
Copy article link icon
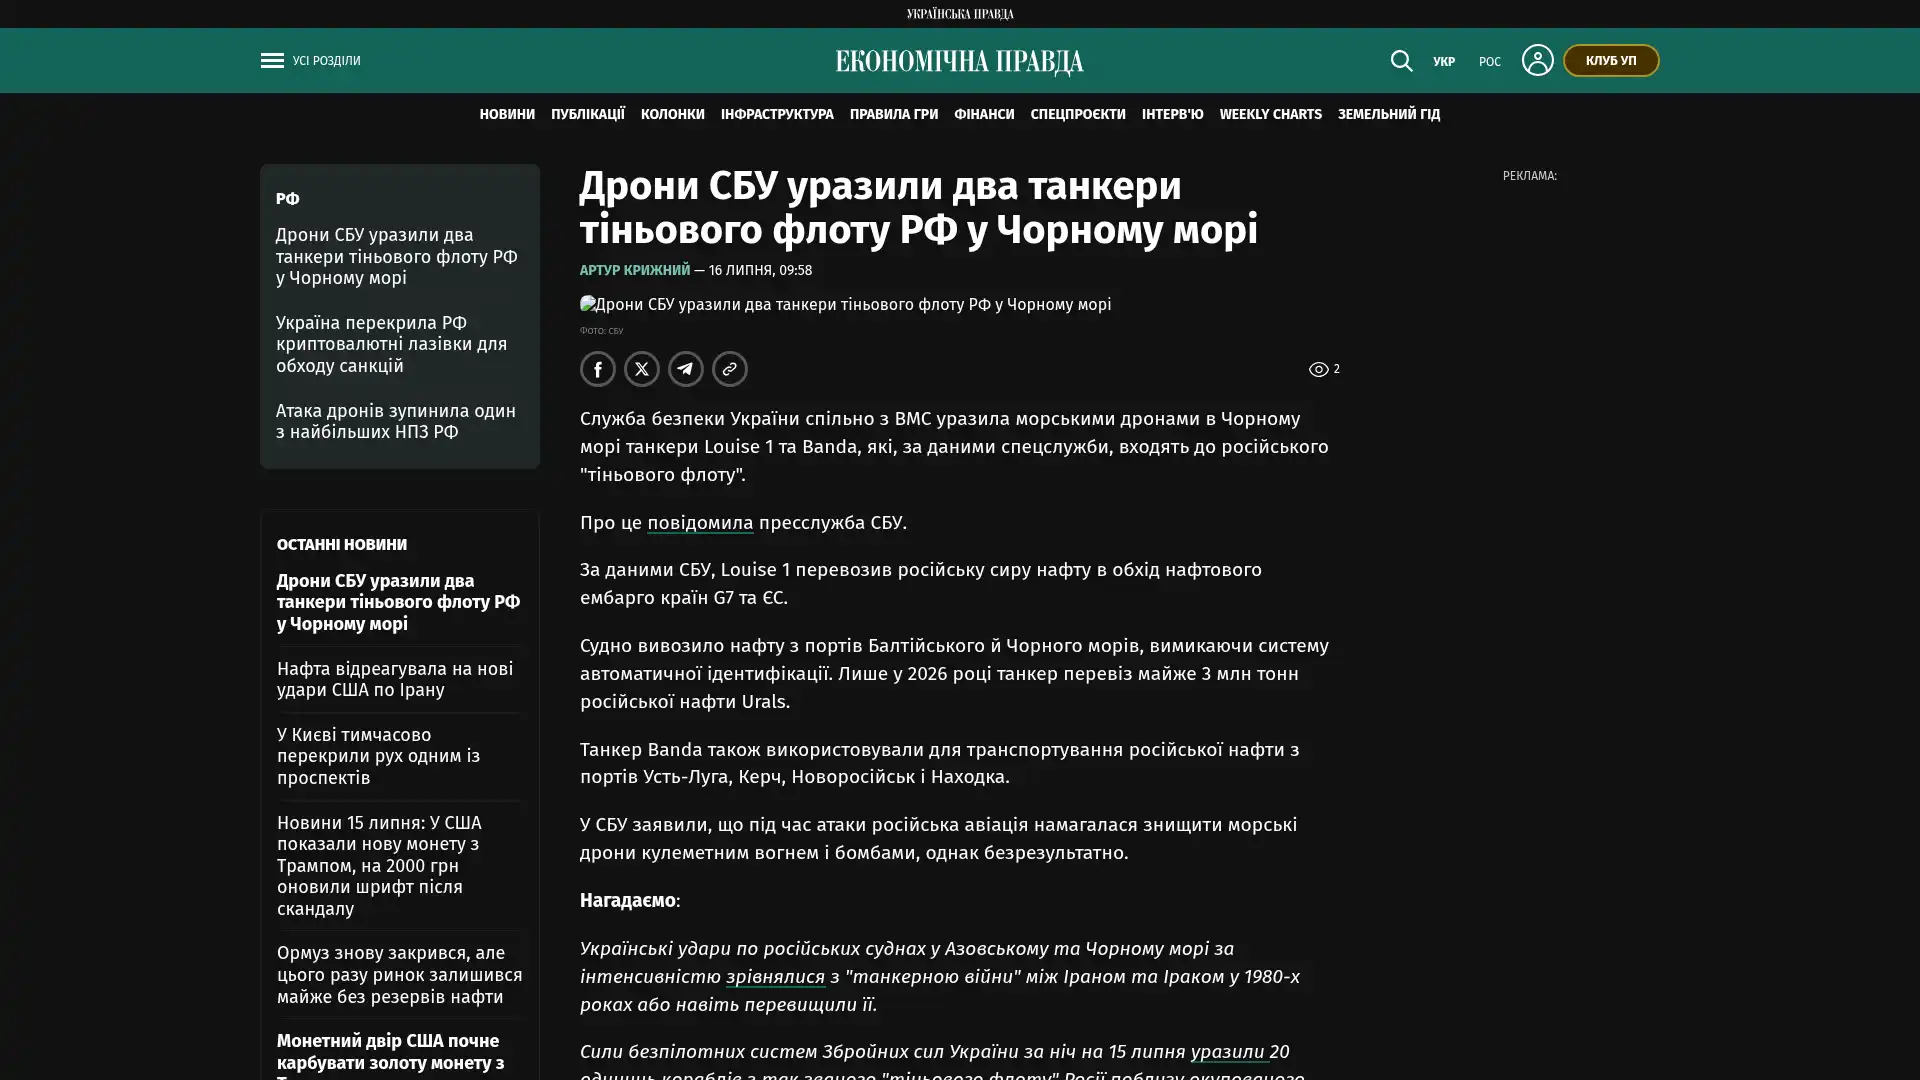click(x=730, y=369)
